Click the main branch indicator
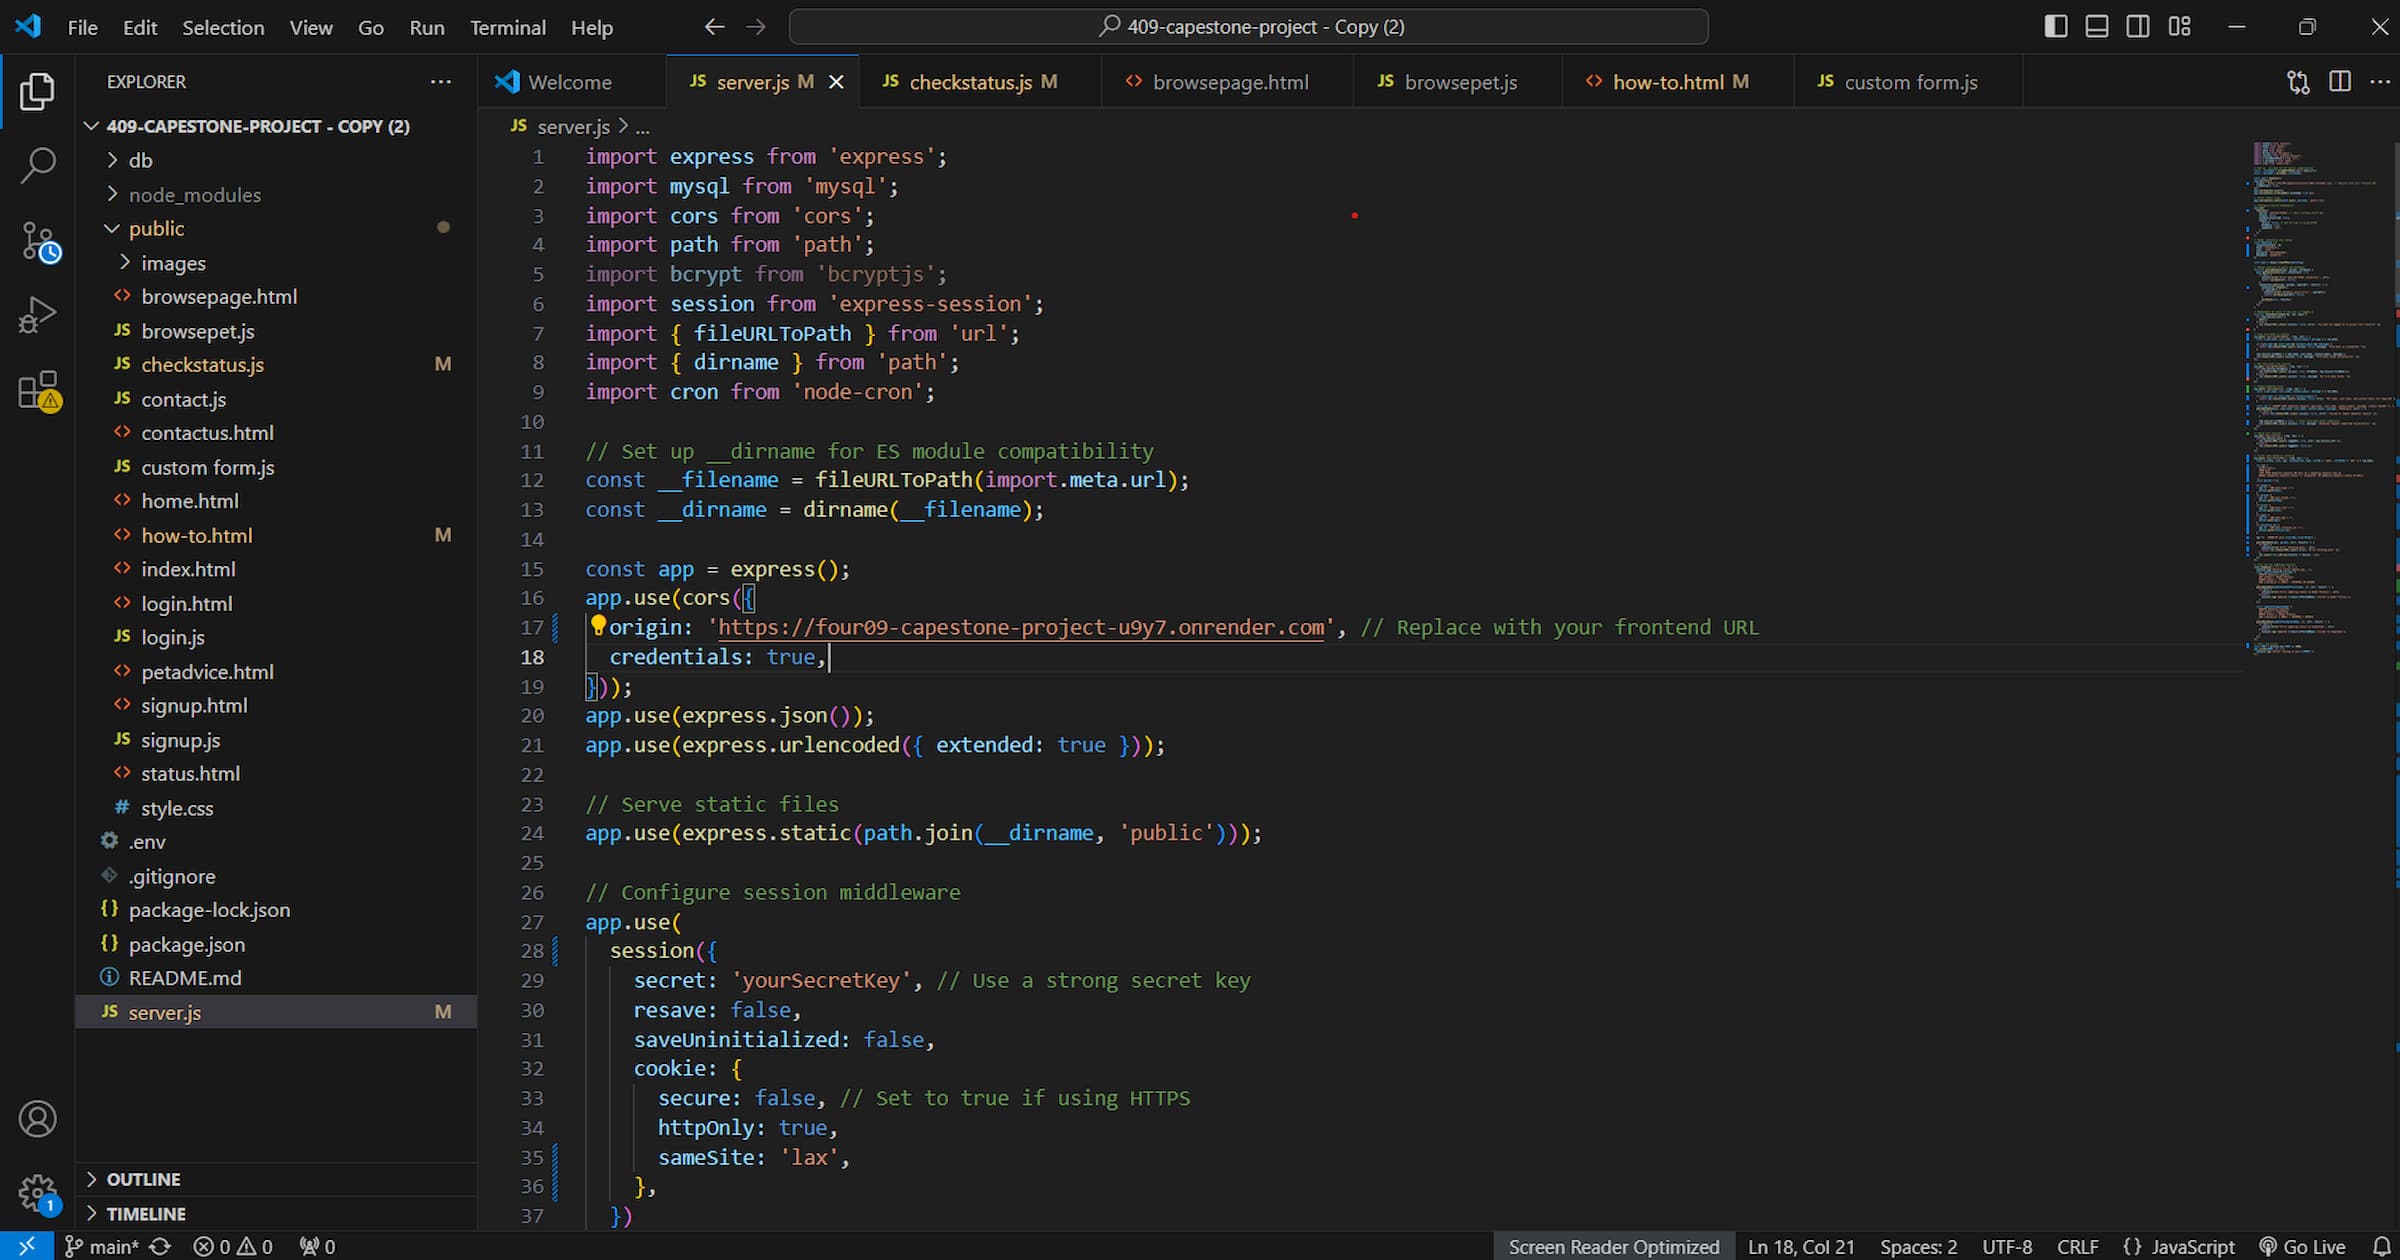The image size is (2400, 1260). [103, 1246]
